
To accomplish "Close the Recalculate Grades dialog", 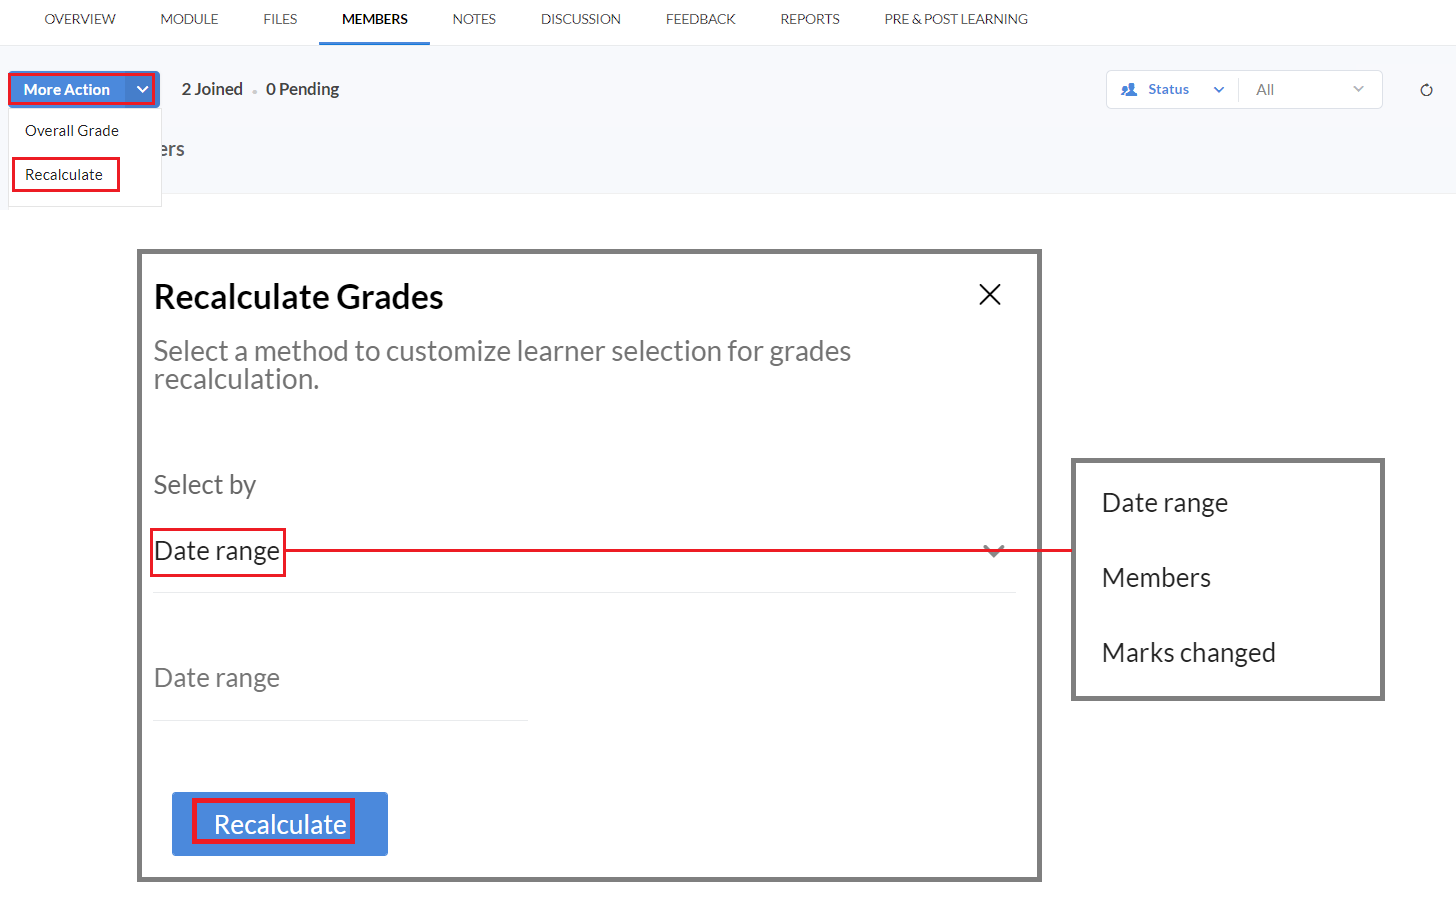I will [990, 295].
